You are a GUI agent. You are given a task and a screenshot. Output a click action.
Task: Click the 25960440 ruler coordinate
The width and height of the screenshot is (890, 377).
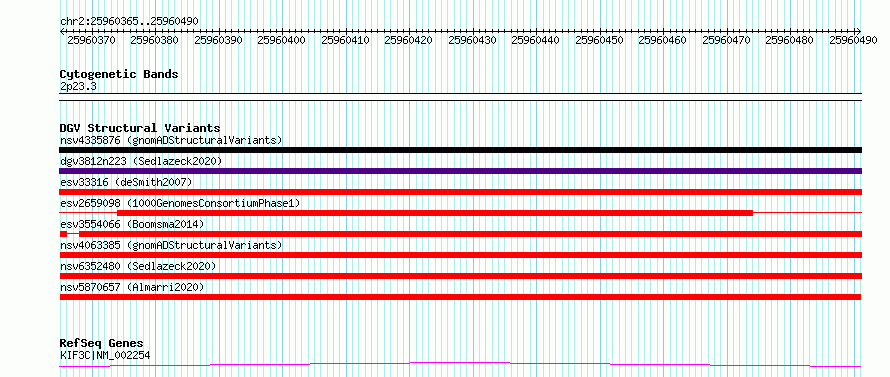(536, 40)
